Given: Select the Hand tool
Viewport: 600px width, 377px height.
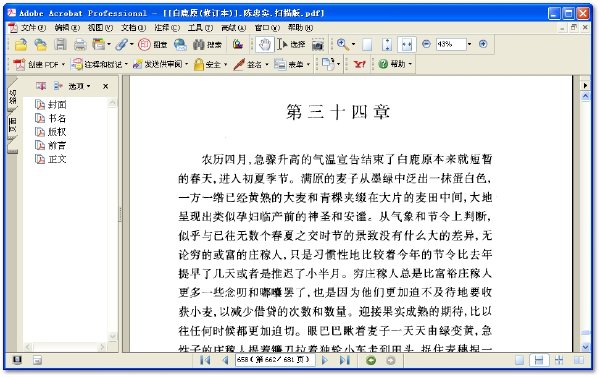Looking at the screenshot, I should coord(264,45).
